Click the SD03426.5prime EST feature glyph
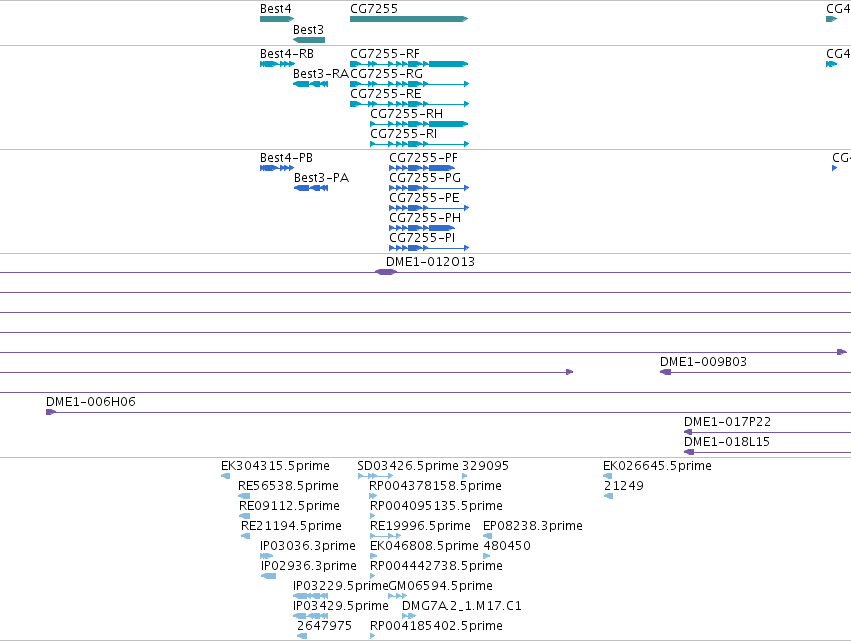851x641 pixels. 376,476
